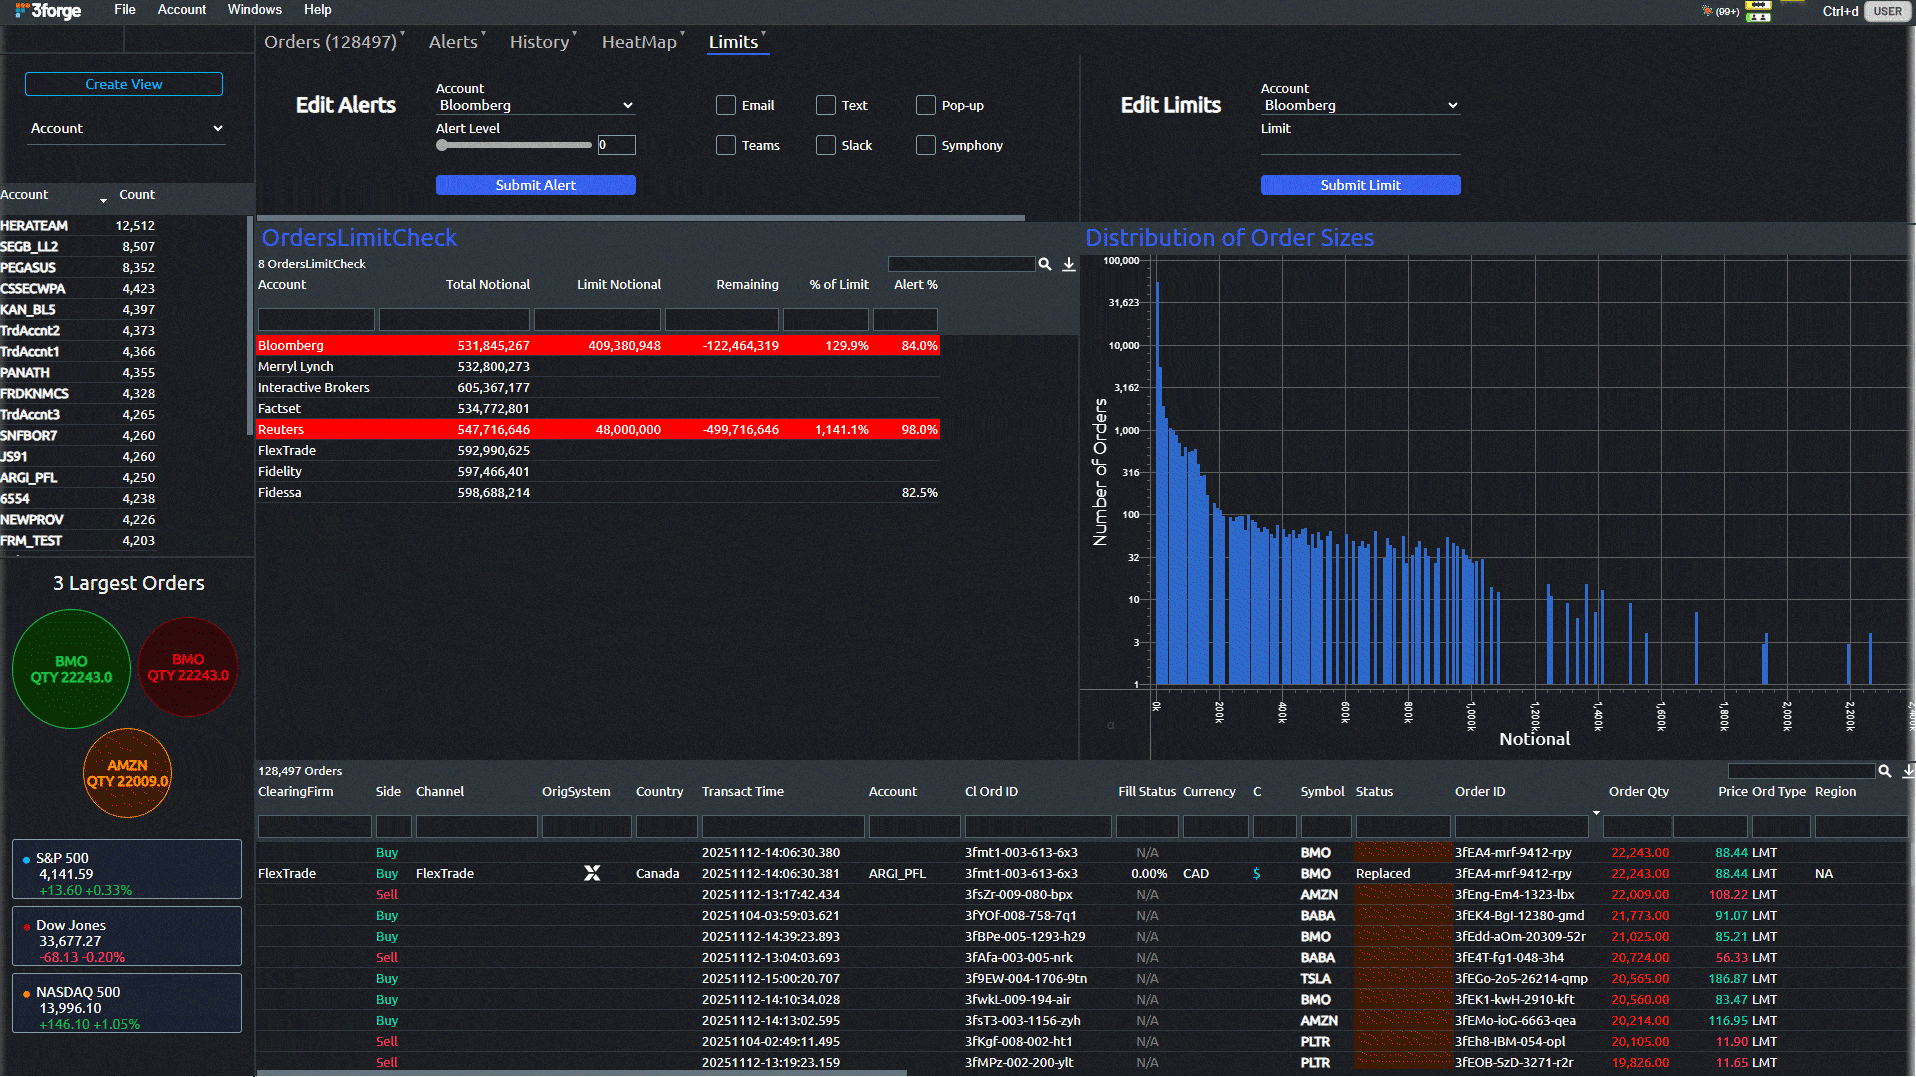Image resolution: width=1916 pixels, height=1077 pixels.
Task: Click the Alert Level slider handle
Action: [442, 145]
